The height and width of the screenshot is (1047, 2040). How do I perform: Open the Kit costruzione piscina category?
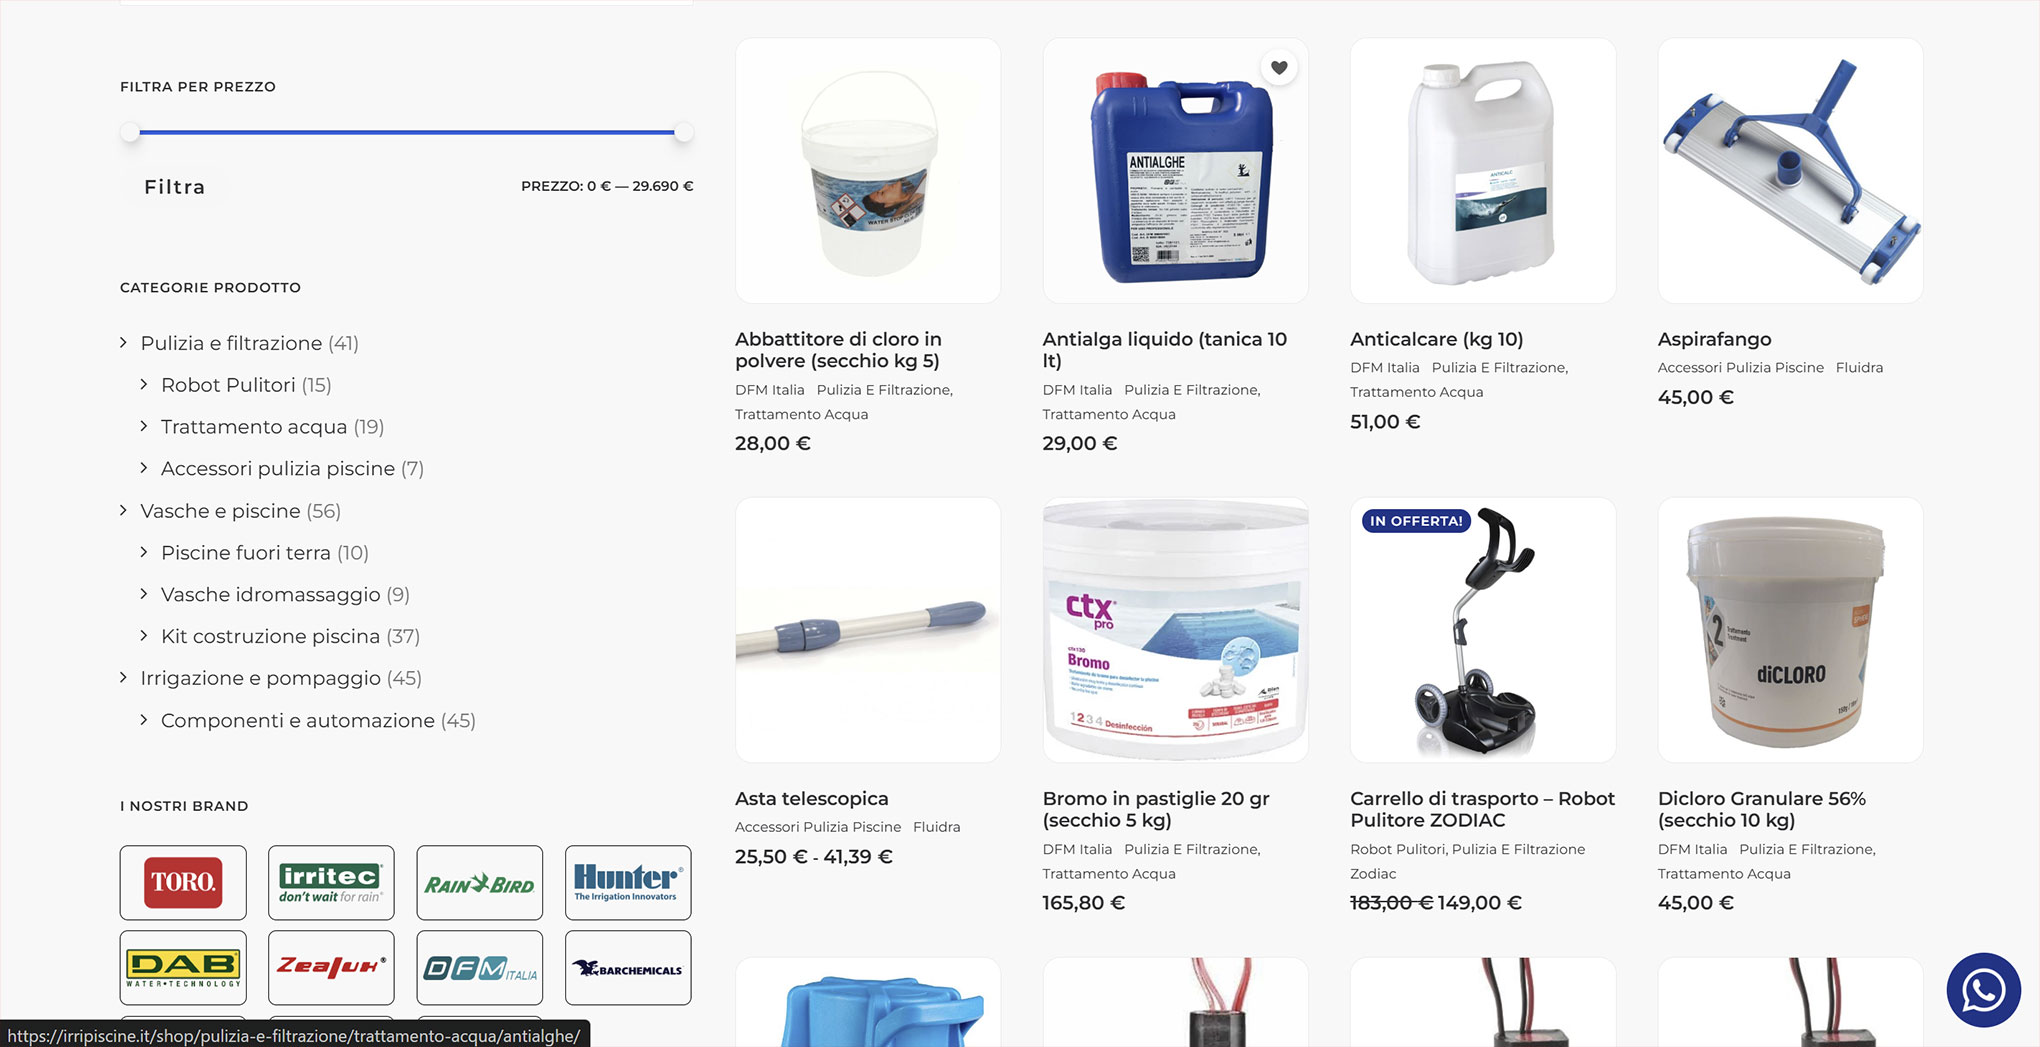(270, 636)
